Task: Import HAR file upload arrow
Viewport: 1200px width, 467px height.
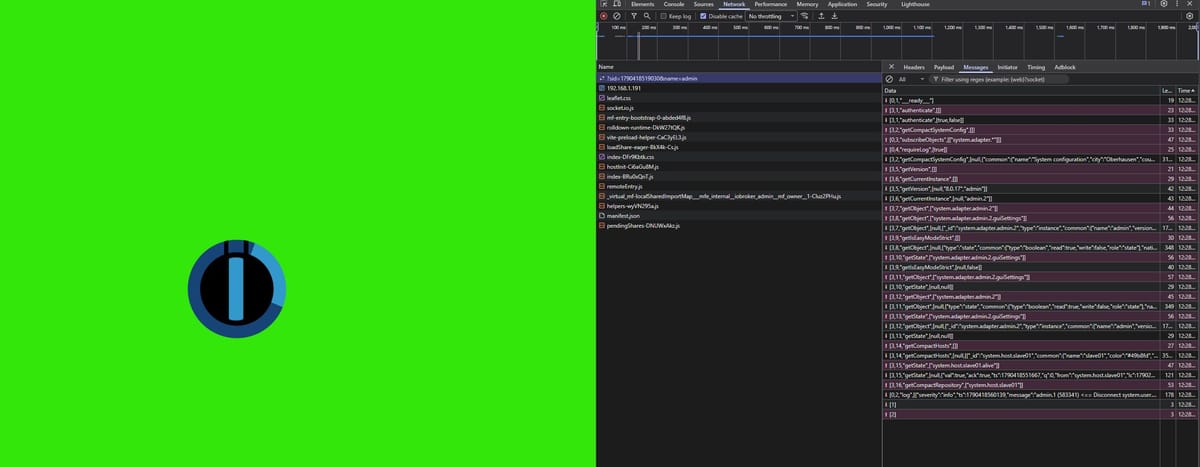Action: point(821,16)
